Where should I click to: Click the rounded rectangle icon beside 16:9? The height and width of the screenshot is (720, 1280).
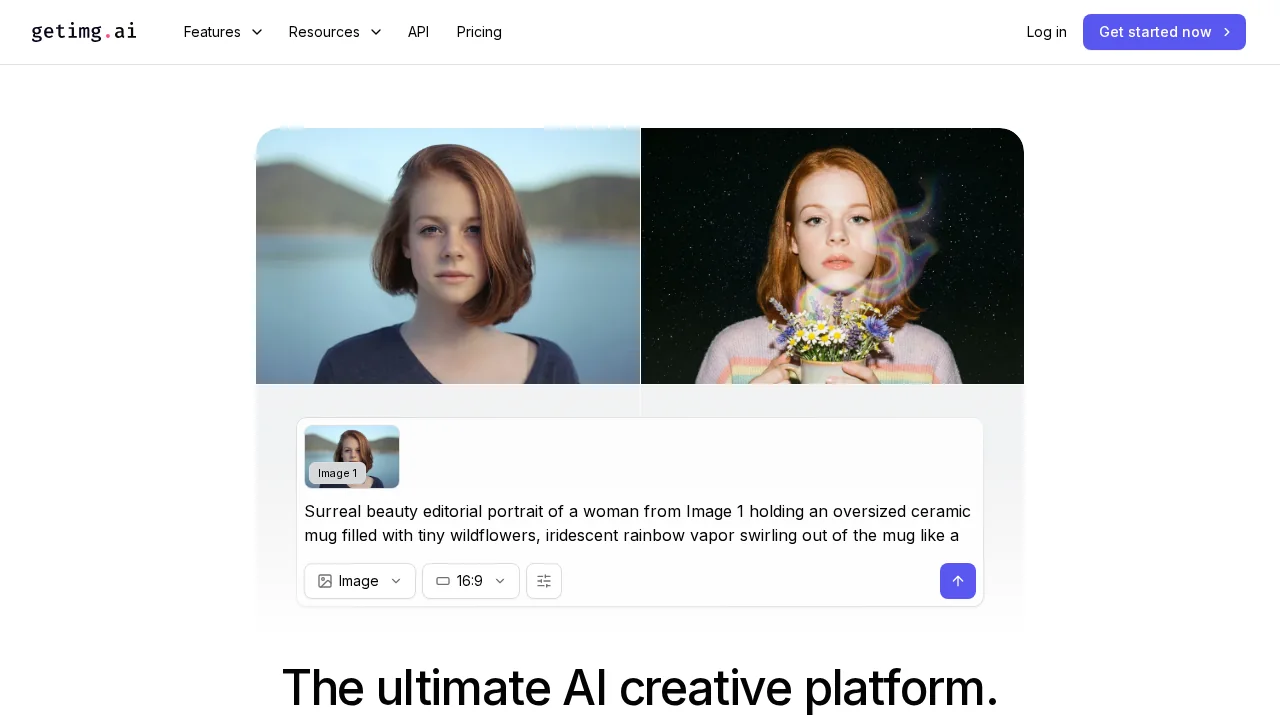click(443, 581)
